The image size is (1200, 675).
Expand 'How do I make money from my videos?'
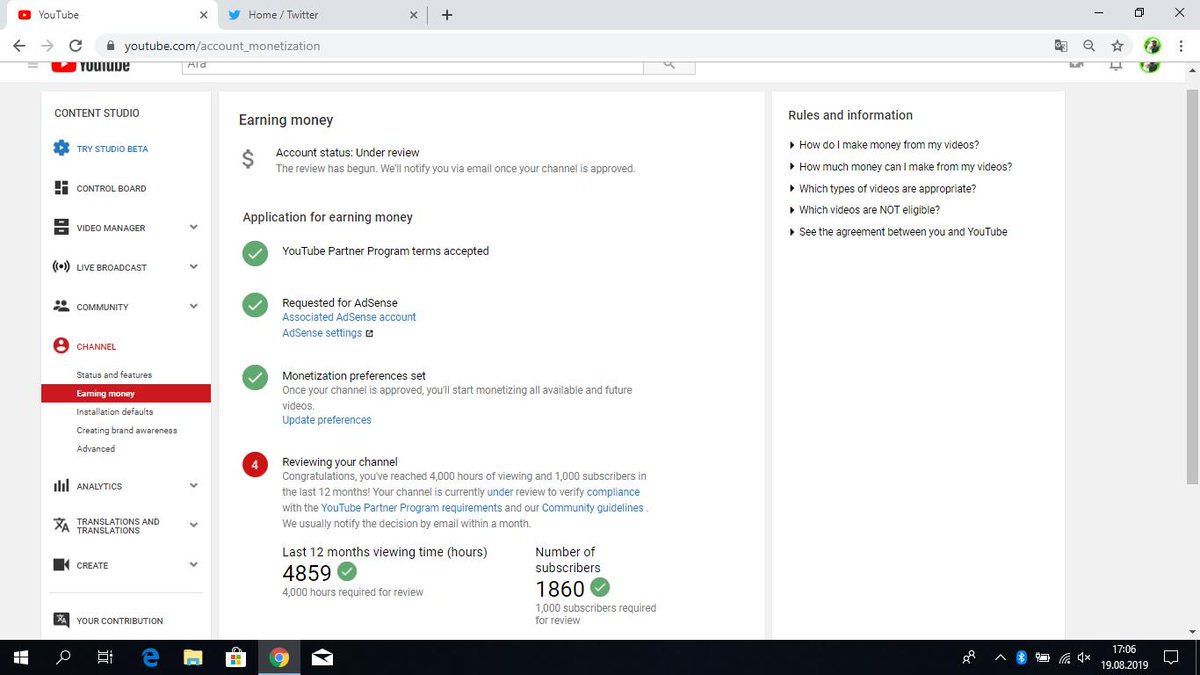click(884, 145)
